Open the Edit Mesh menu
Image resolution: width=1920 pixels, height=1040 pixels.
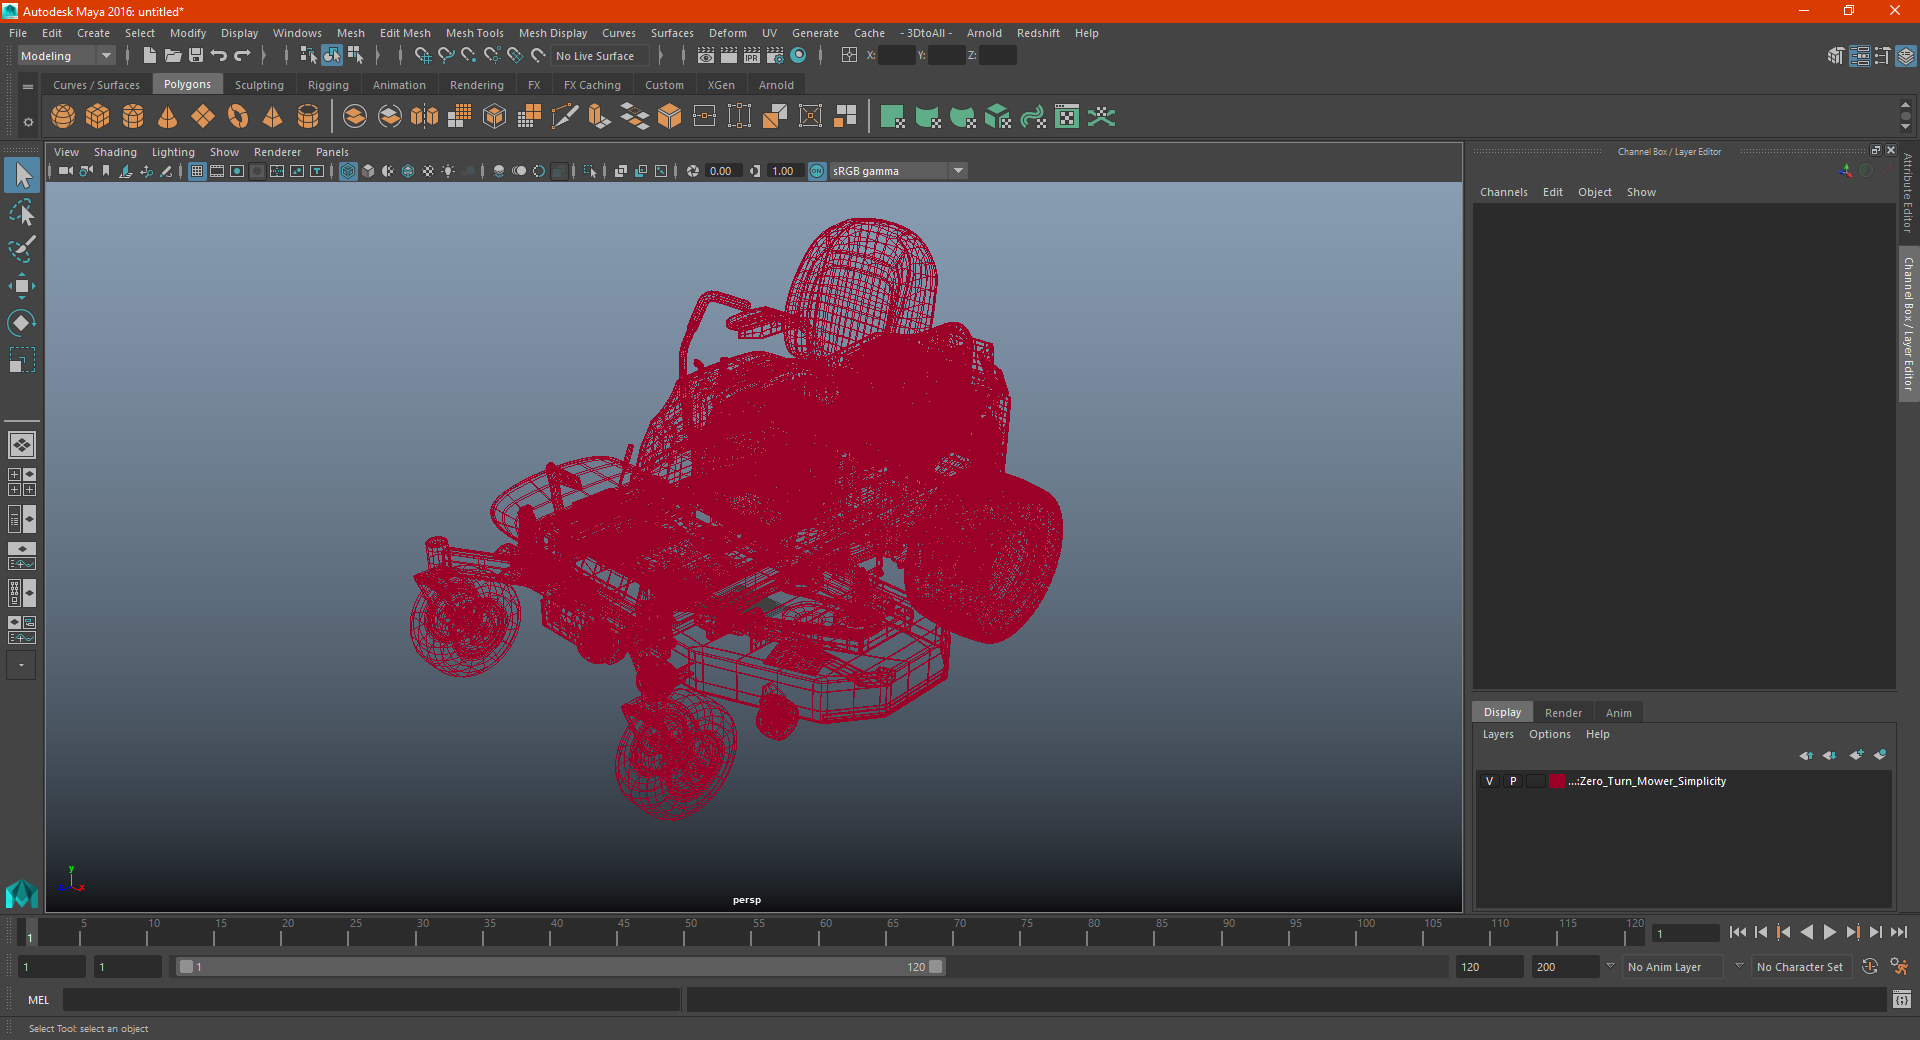pos(405,33)
